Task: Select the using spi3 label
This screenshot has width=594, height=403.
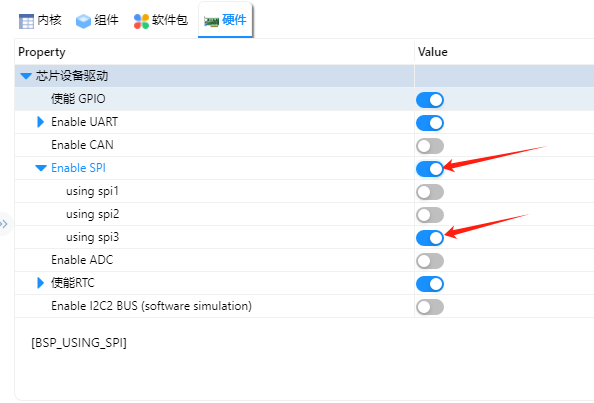Action: 92,237
